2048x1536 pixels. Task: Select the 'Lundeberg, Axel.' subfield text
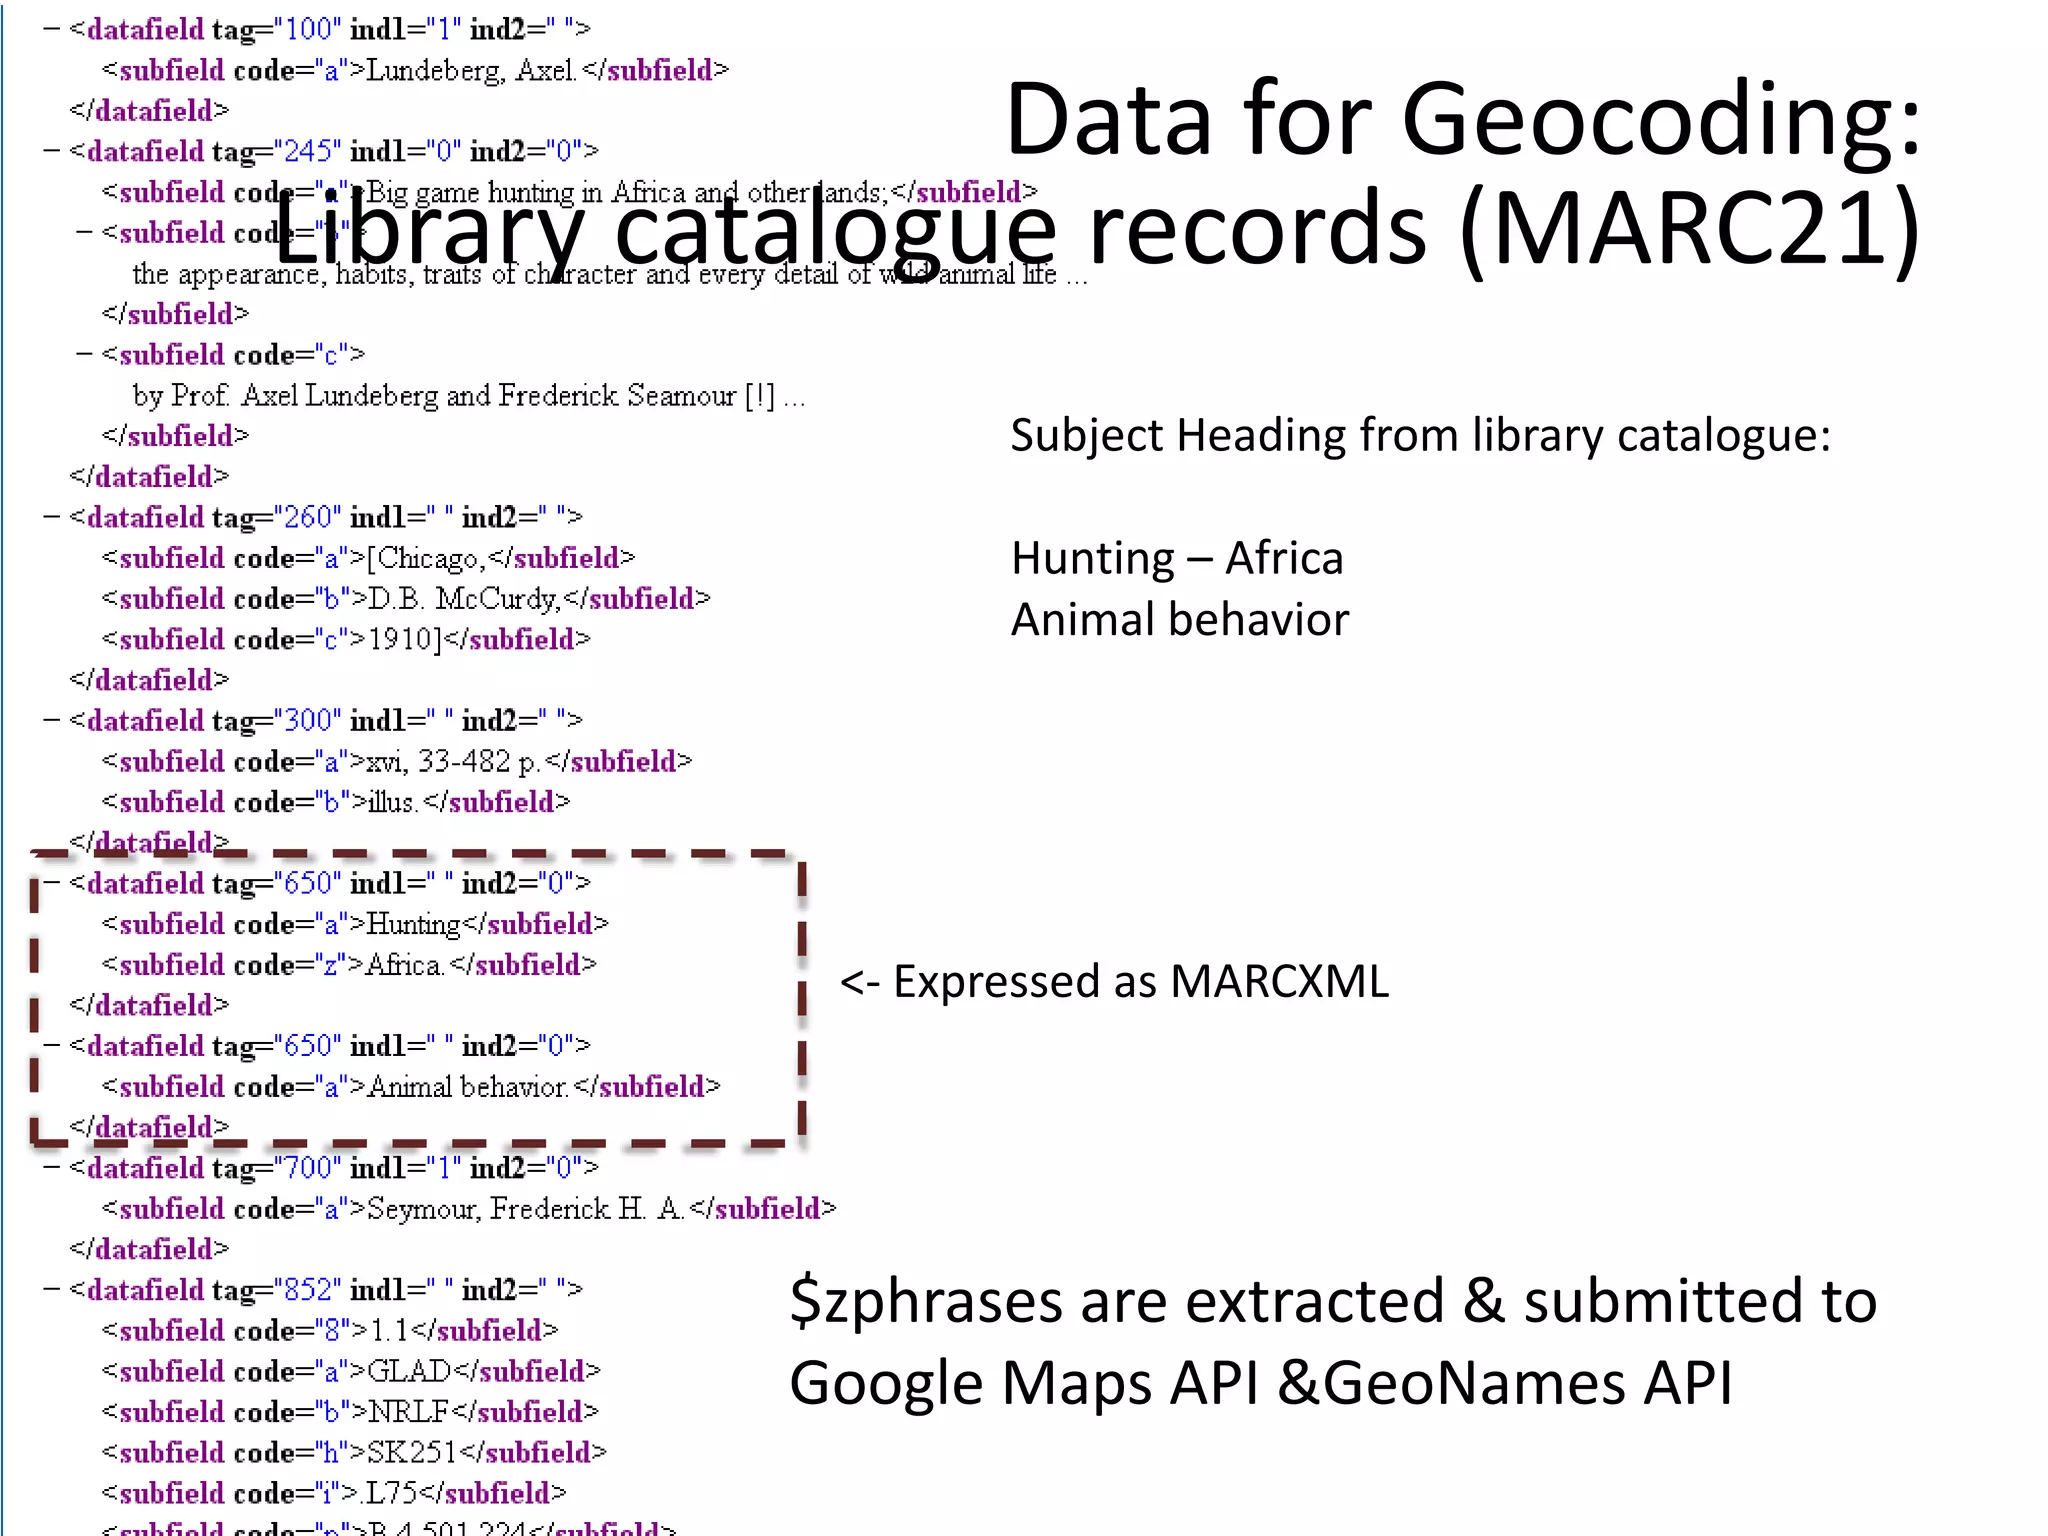pyautogui.click(x=471, y=70)
